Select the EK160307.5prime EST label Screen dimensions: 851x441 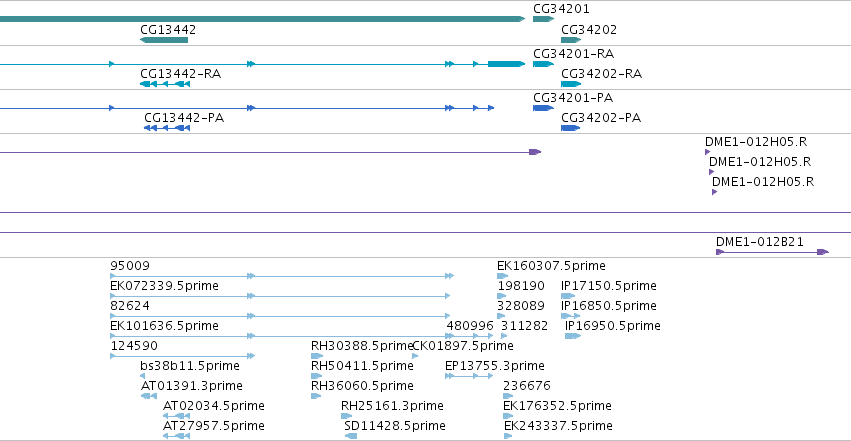coord(551,266)
